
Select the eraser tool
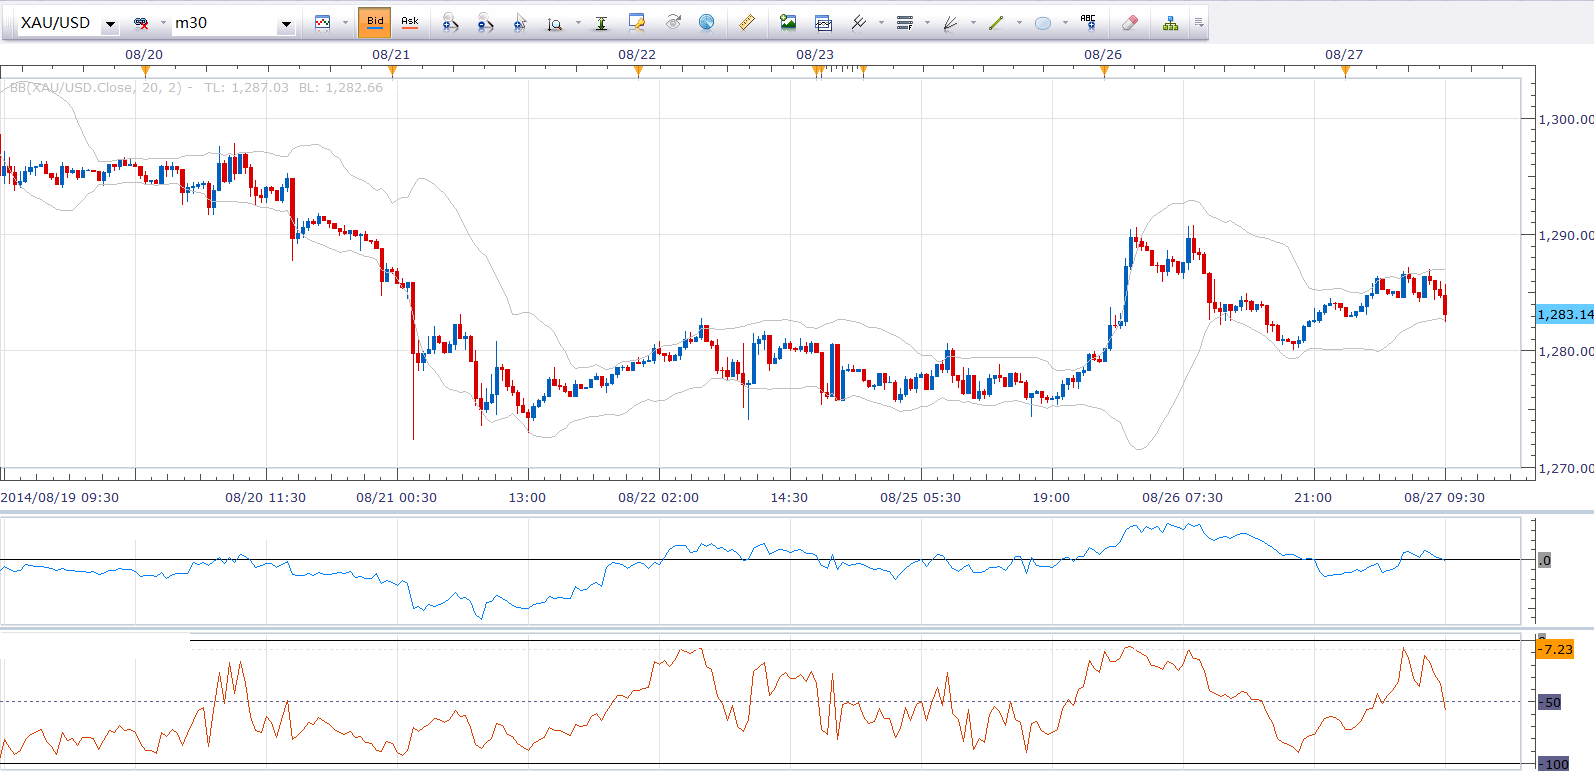point(1129,22)
